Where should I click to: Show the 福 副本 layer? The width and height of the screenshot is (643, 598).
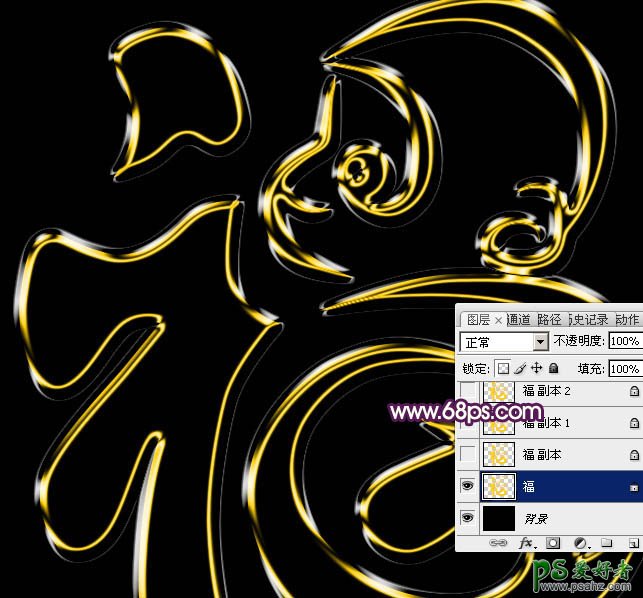click(x=467, y=455)
